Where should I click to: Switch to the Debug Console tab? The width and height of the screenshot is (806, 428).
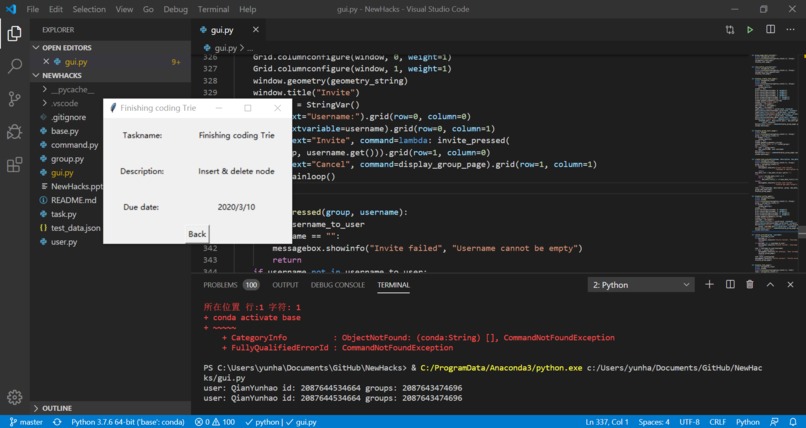[x=338, y=285]
